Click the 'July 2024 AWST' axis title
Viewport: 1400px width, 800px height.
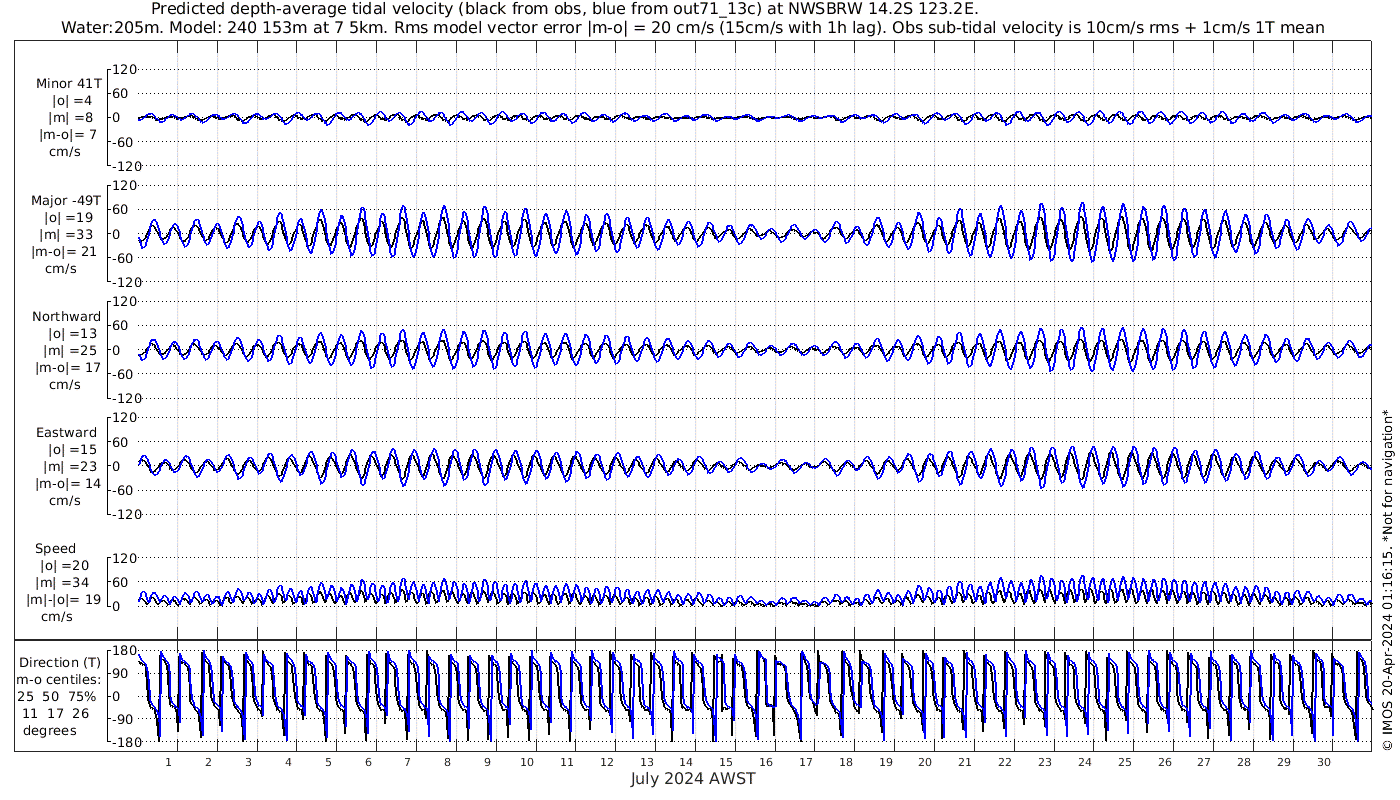click(693, 778)
